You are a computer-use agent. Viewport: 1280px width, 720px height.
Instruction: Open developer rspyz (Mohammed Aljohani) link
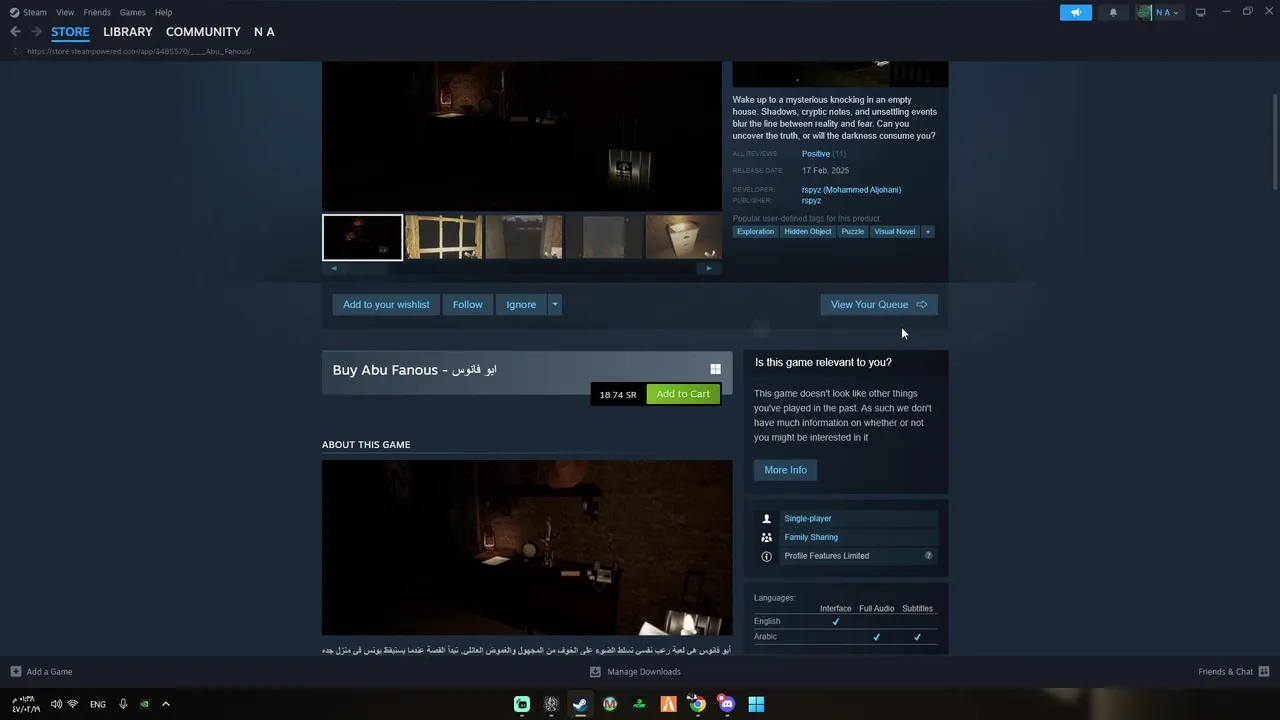[x=851, y=190]
